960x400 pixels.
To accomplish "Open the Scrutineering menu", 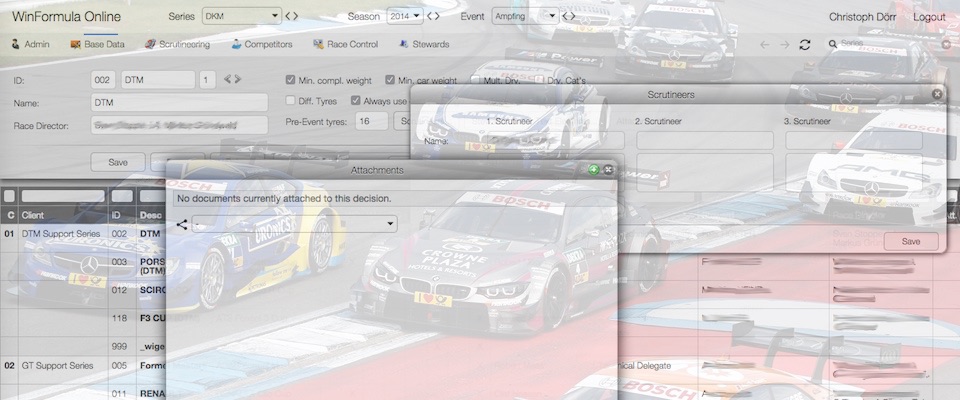I will (x=178, y=44).
